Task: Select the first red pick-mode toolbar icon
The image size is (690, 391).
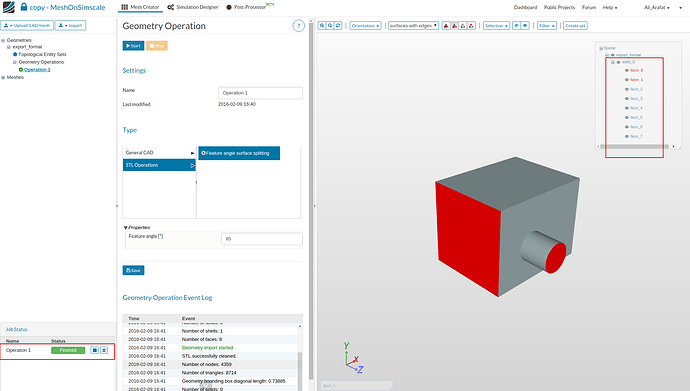Action: [446, 26]
